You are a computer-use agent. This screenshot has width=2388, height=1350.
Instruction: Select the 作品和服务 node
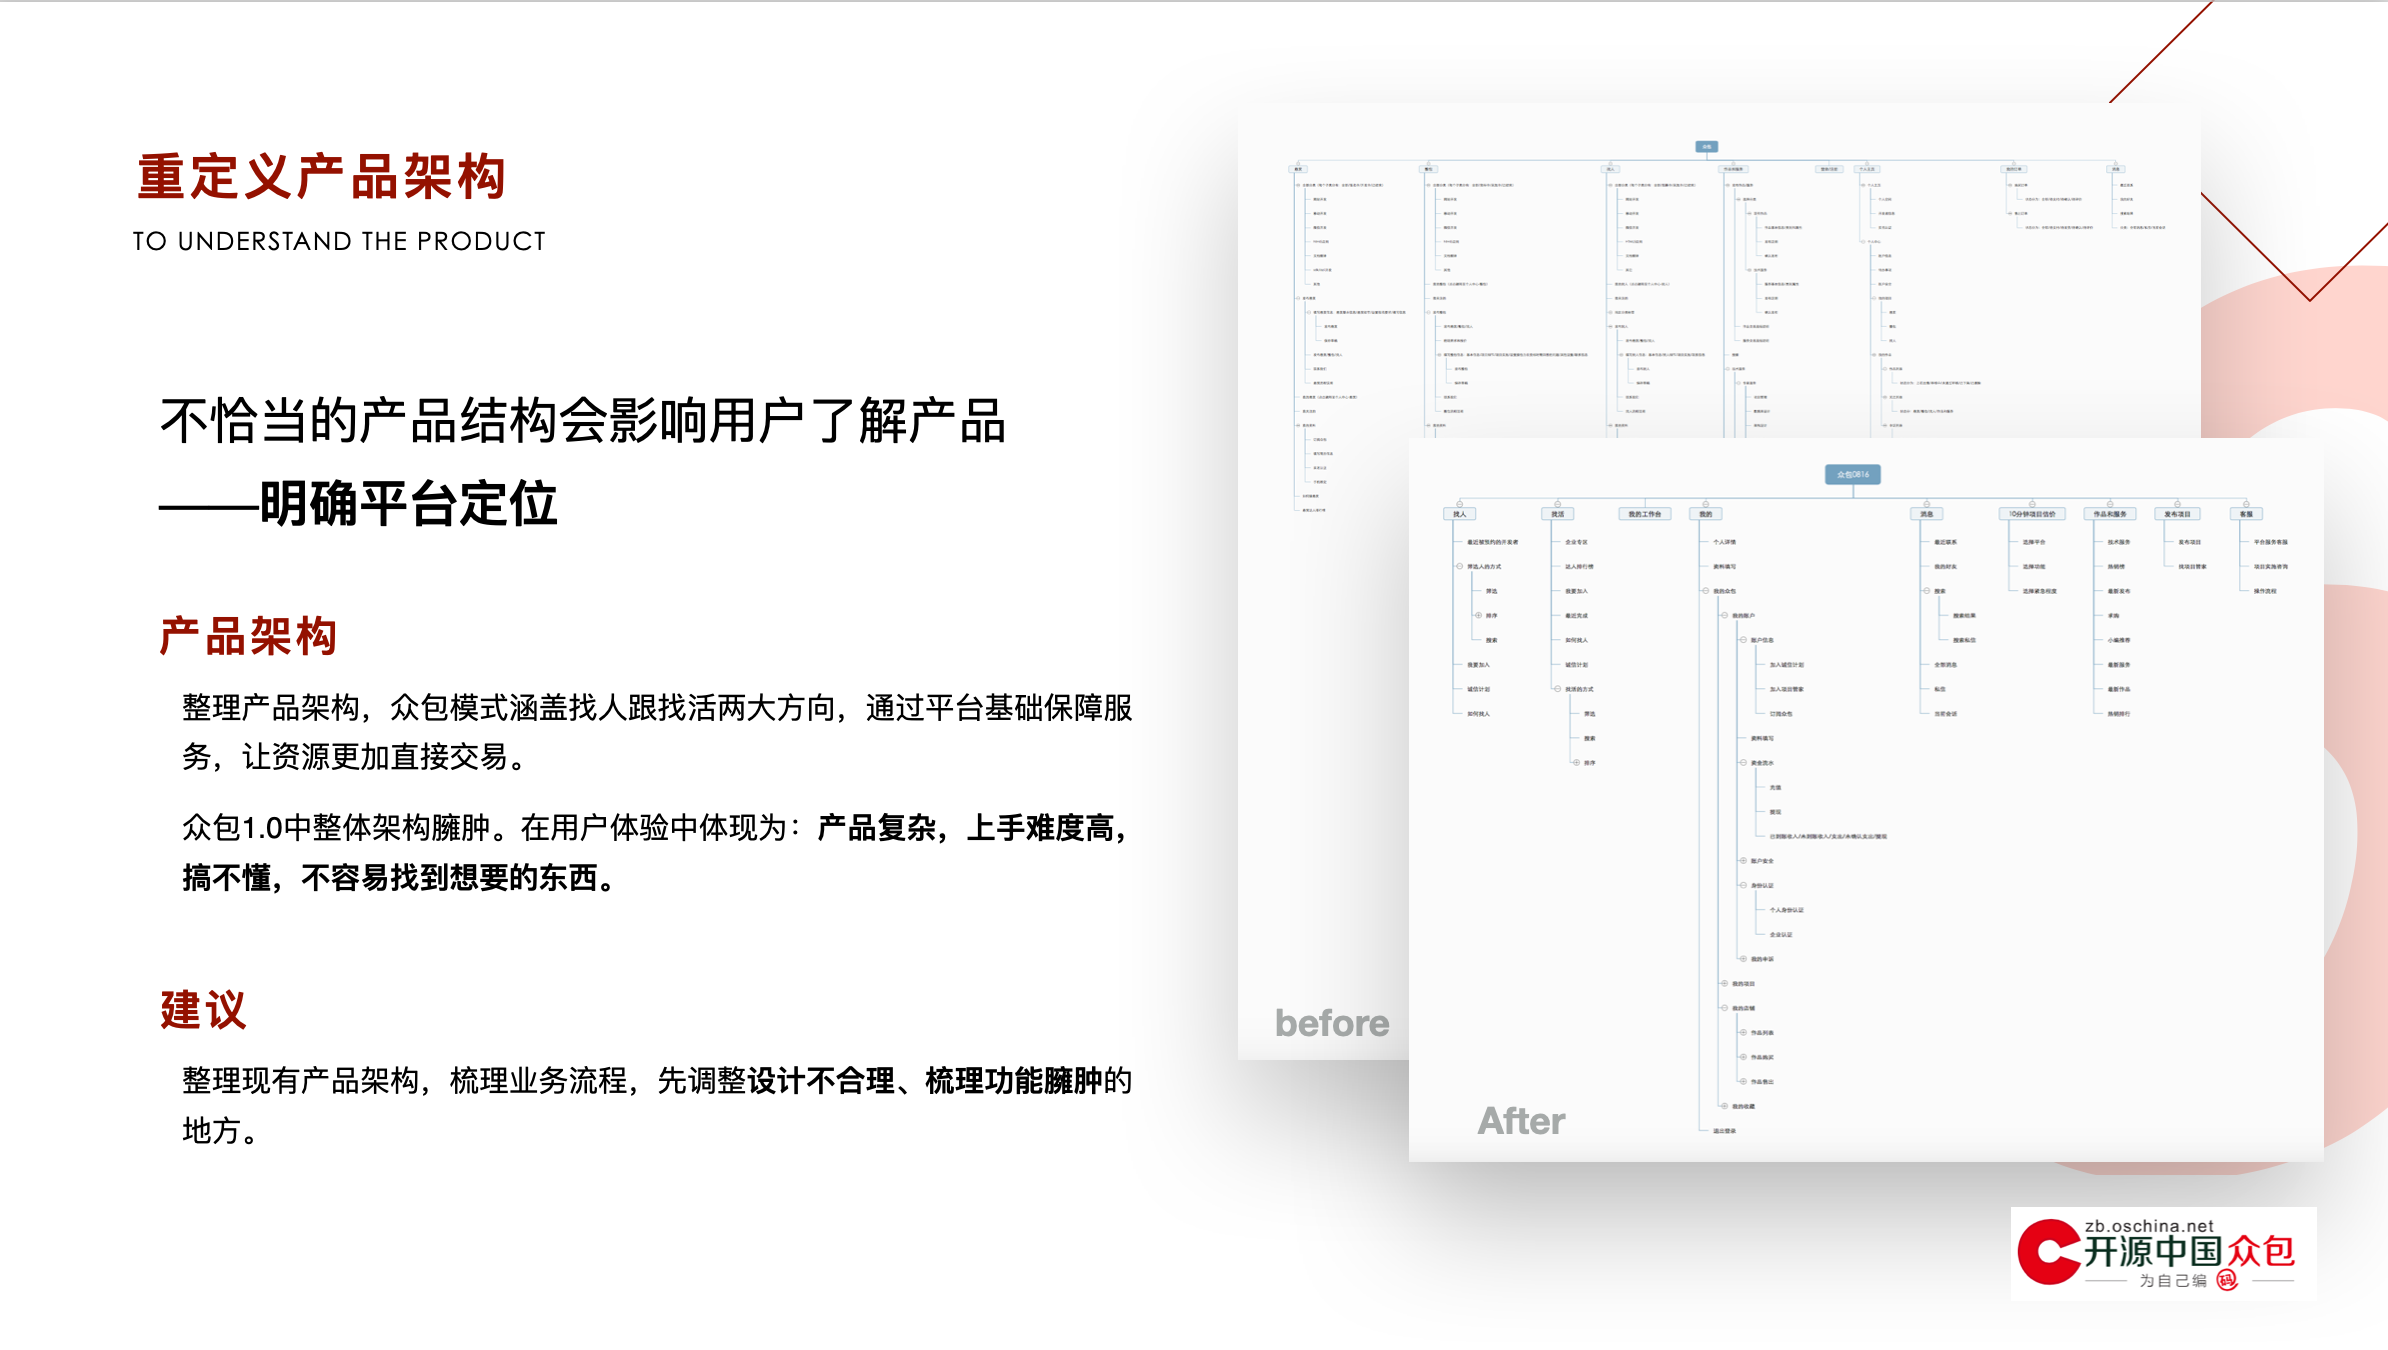(2110, 514)
